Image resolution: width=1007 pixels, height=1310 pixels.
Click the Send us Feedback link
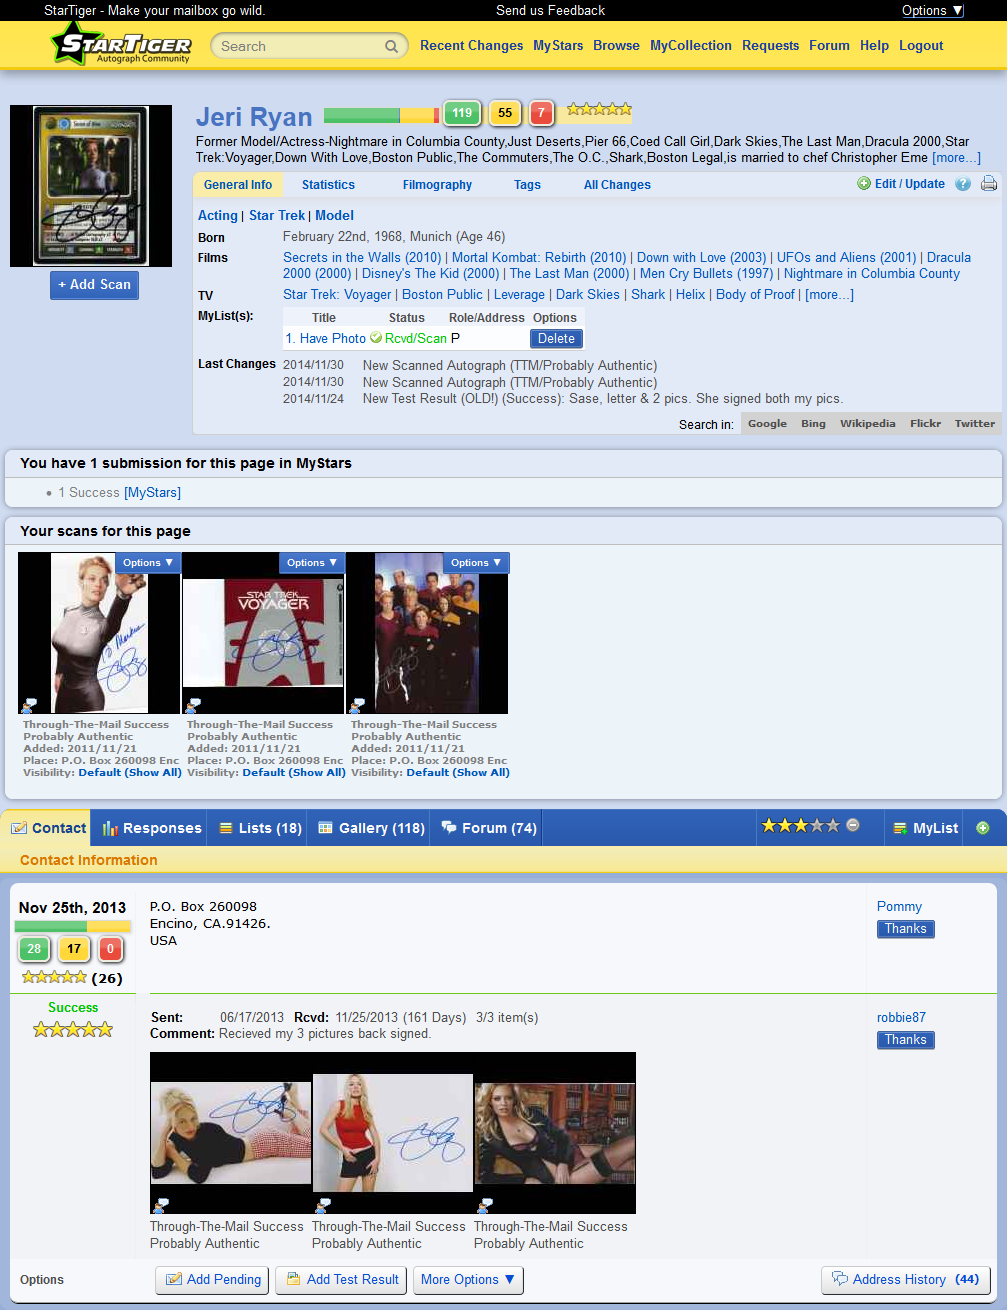[550, 10]
